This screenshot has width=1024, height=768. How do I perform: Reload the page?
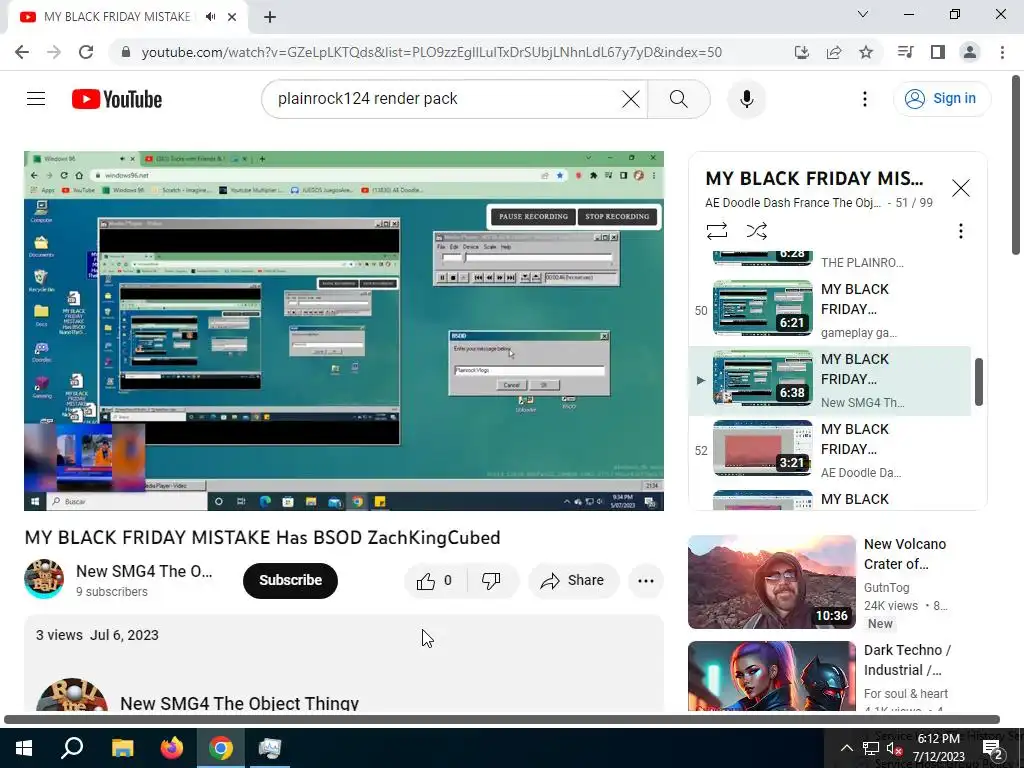pos(86,52)
